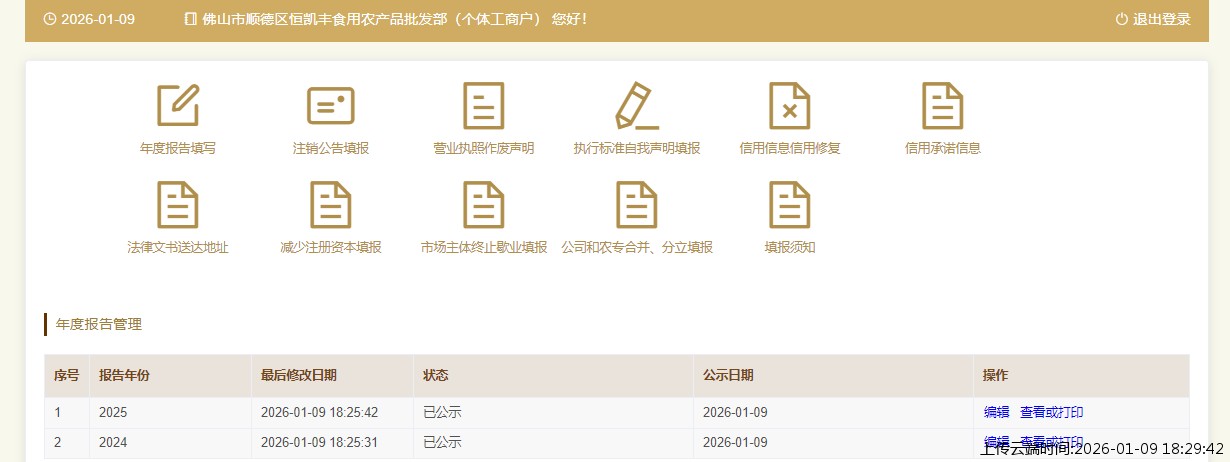This screenshot has height=462, width=1230.
Task: Click the 填报须知 text label
Action: coord(790,247)
